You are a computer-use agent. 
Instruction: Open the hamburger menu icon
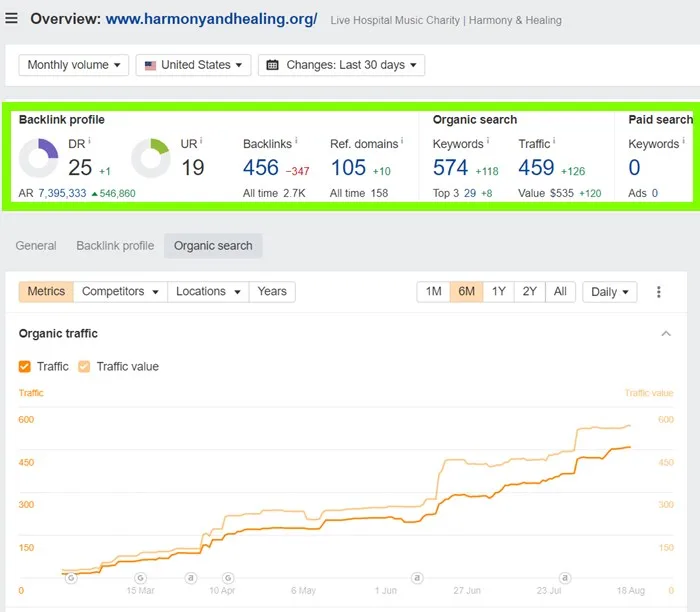pyautogui.click(x=12, y=19)
